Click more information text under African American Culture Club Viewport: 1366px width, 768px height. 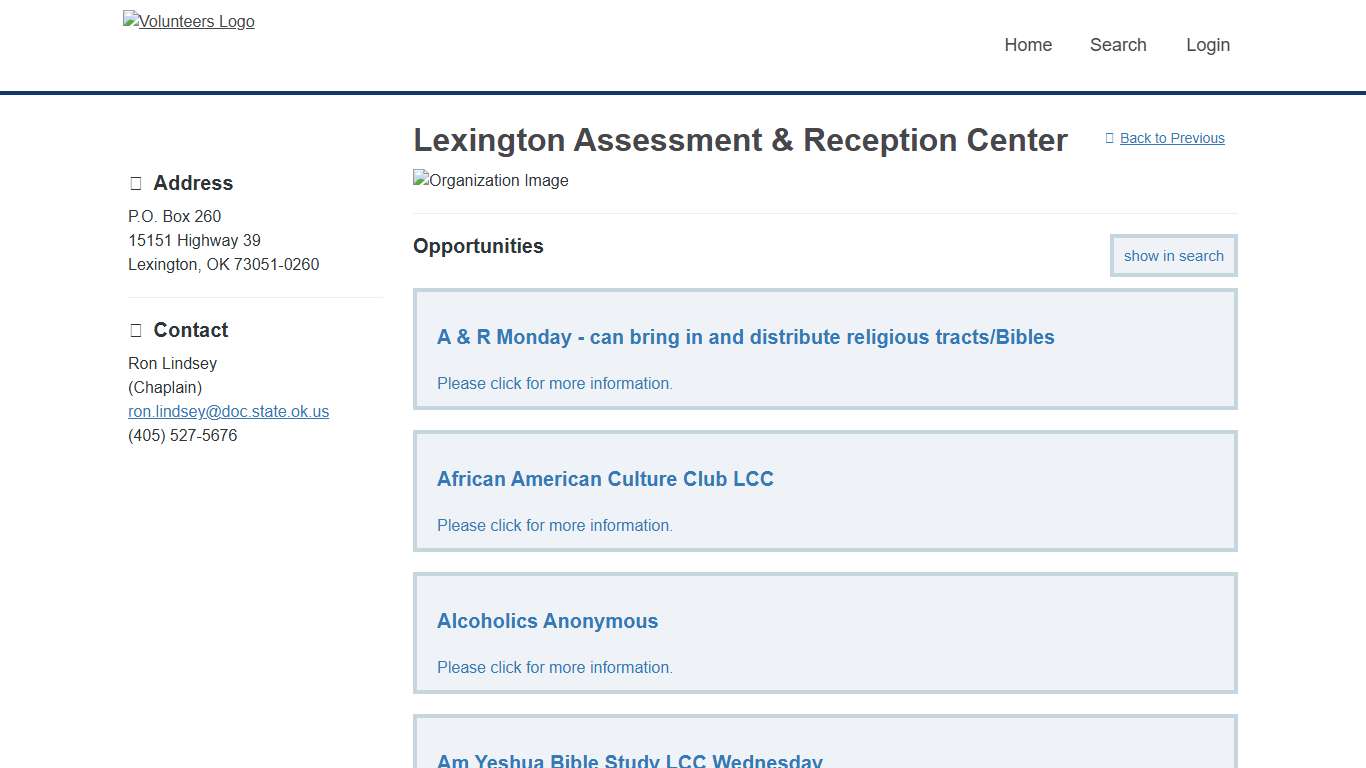[555, 525]
